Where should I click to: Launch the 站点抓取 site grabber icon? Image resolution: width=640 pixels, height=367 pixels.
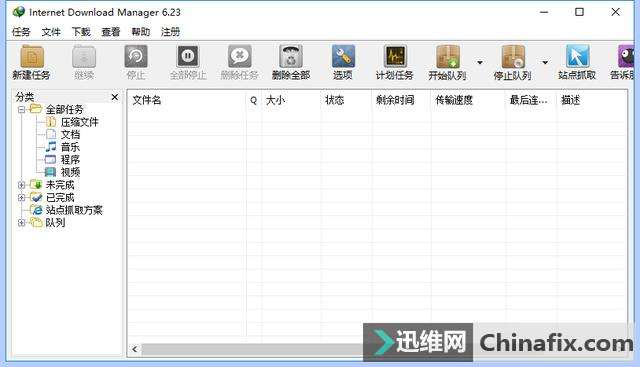point(577,56)
